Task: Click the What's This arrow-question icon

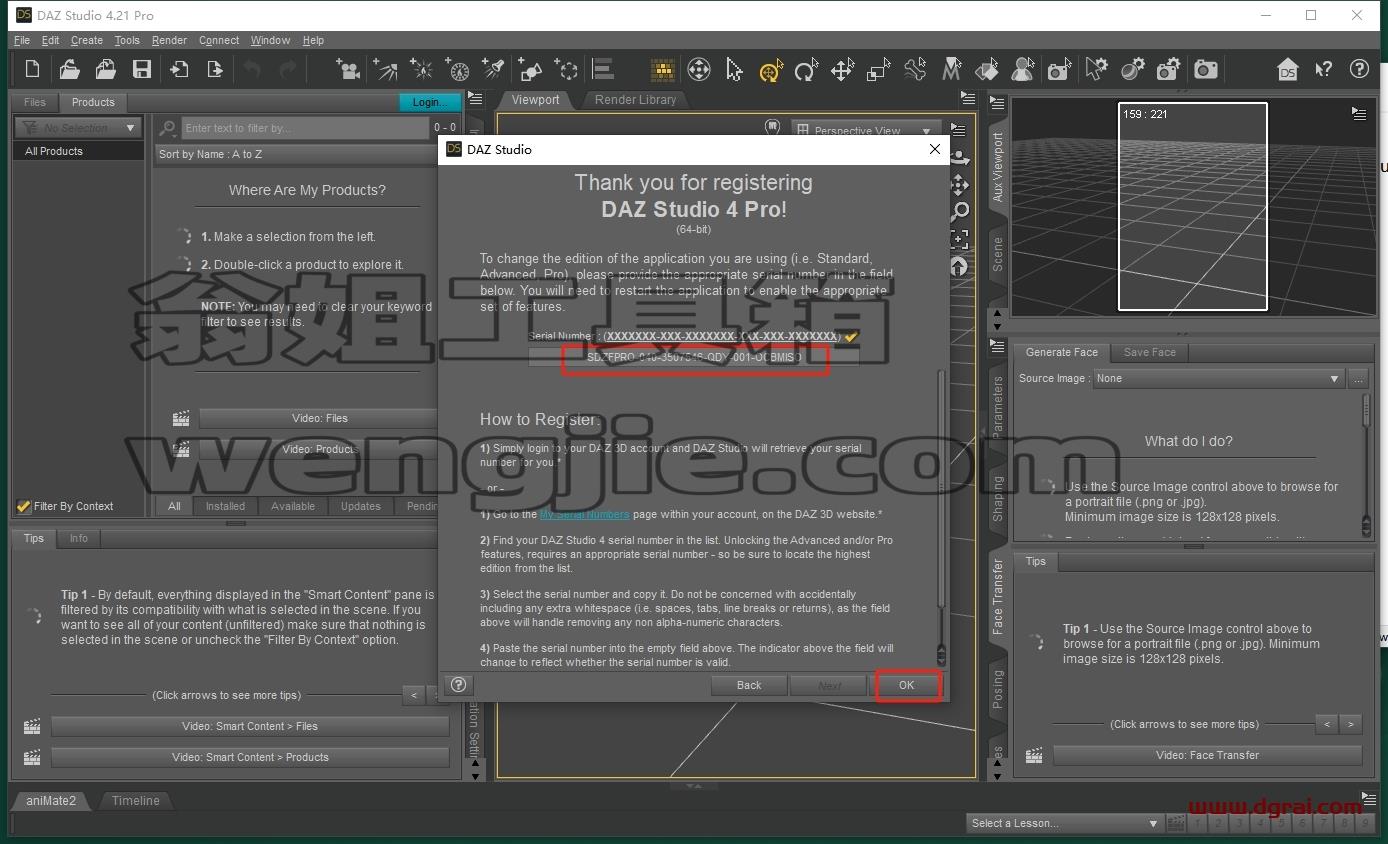Action: click(x=1323, y=69)
